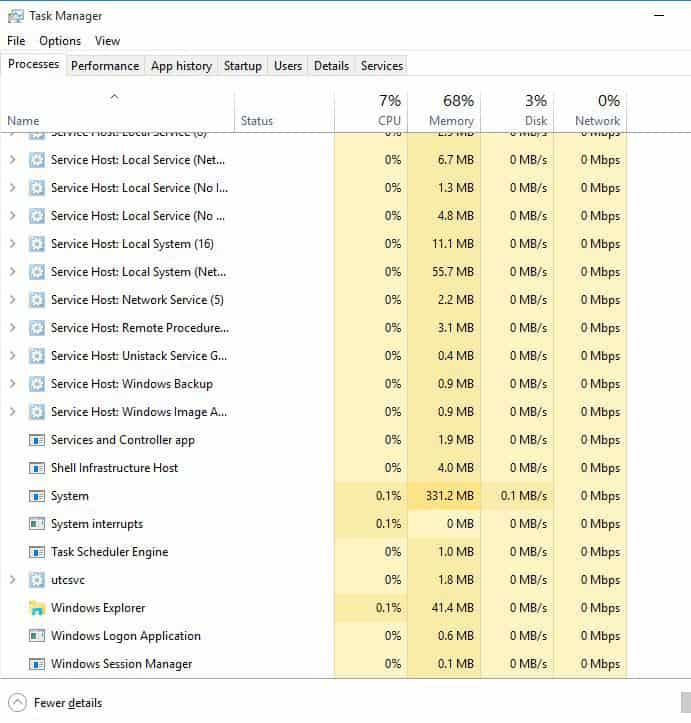Image resolution: width=691 pixels, height=723 pixels.
Task: Minimize the Task Manager window
Action: [659, 15]
